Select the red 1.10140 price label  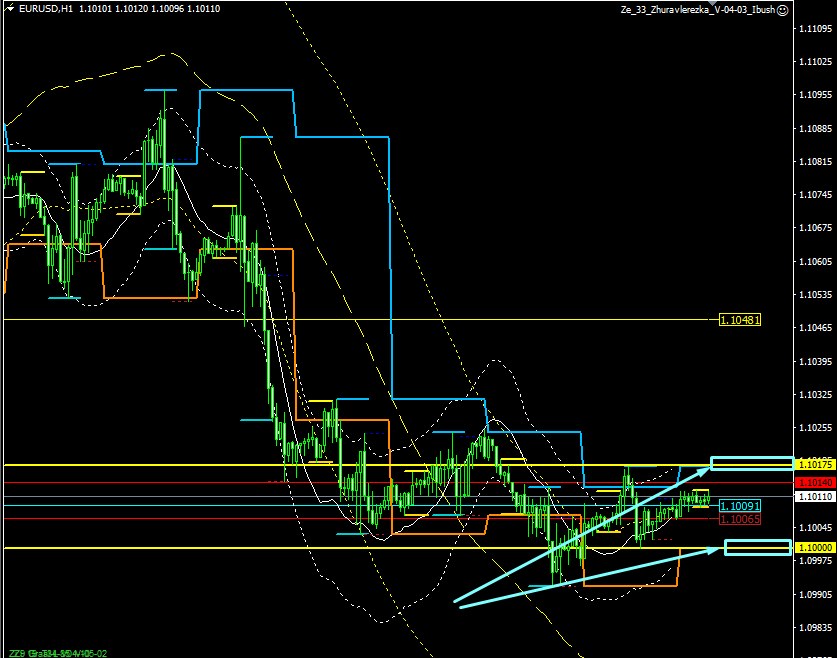[x=815, y=482]
